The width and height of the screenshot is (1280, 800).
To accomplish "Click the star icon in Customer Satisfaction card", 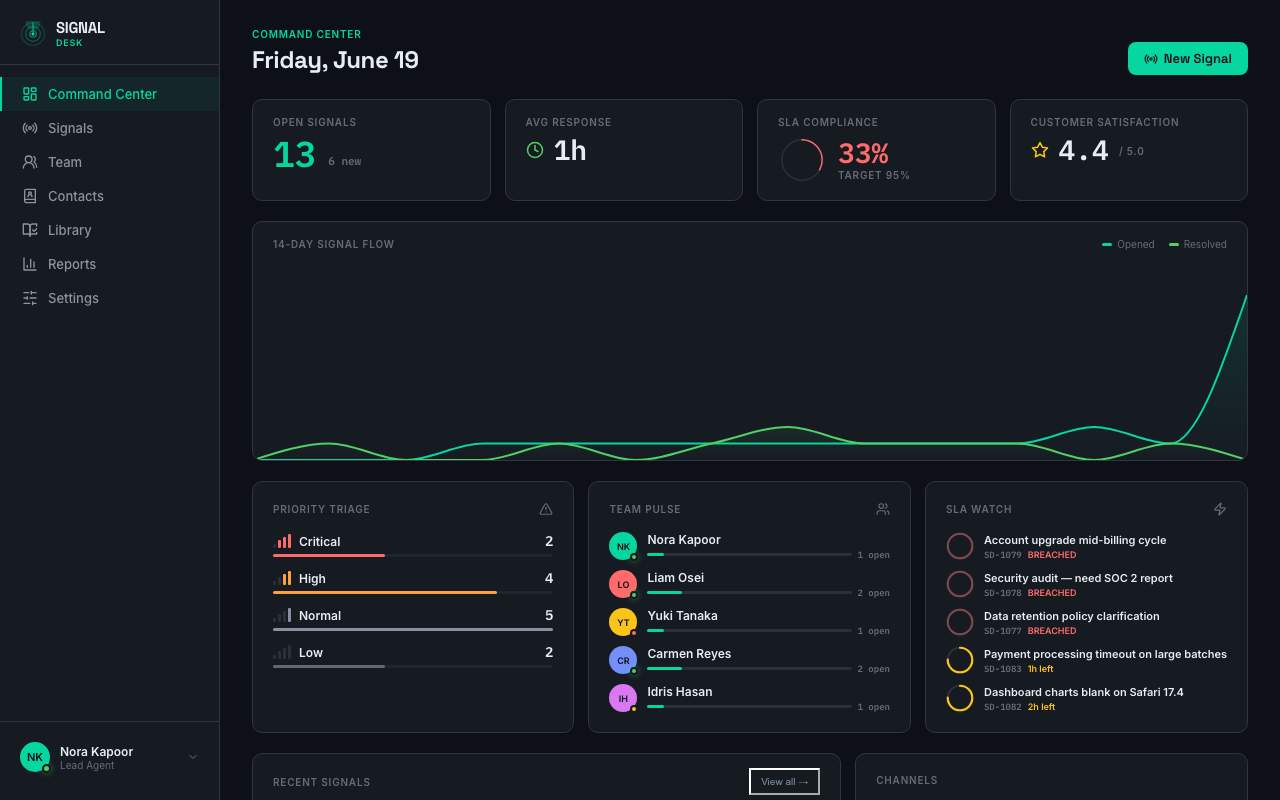I will 1040,150.
